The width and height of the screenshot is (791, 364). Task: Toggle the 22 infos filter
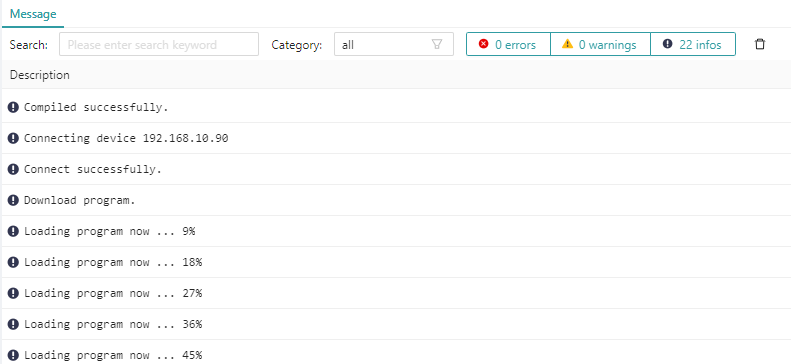tap(693, 44)
